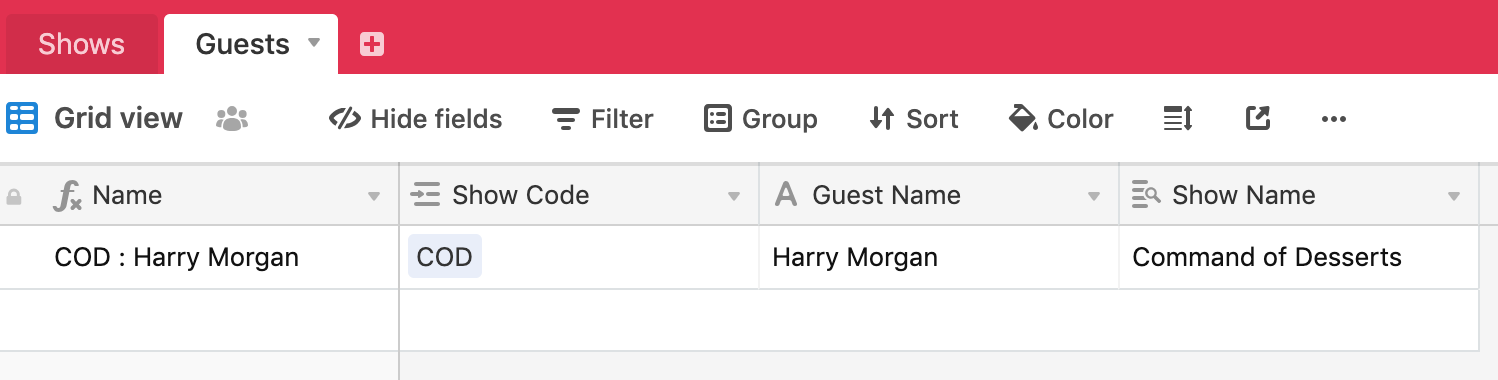Select the COD linked record chip
This screenshot has width=1498, height=380.
[x=444, y=257]
